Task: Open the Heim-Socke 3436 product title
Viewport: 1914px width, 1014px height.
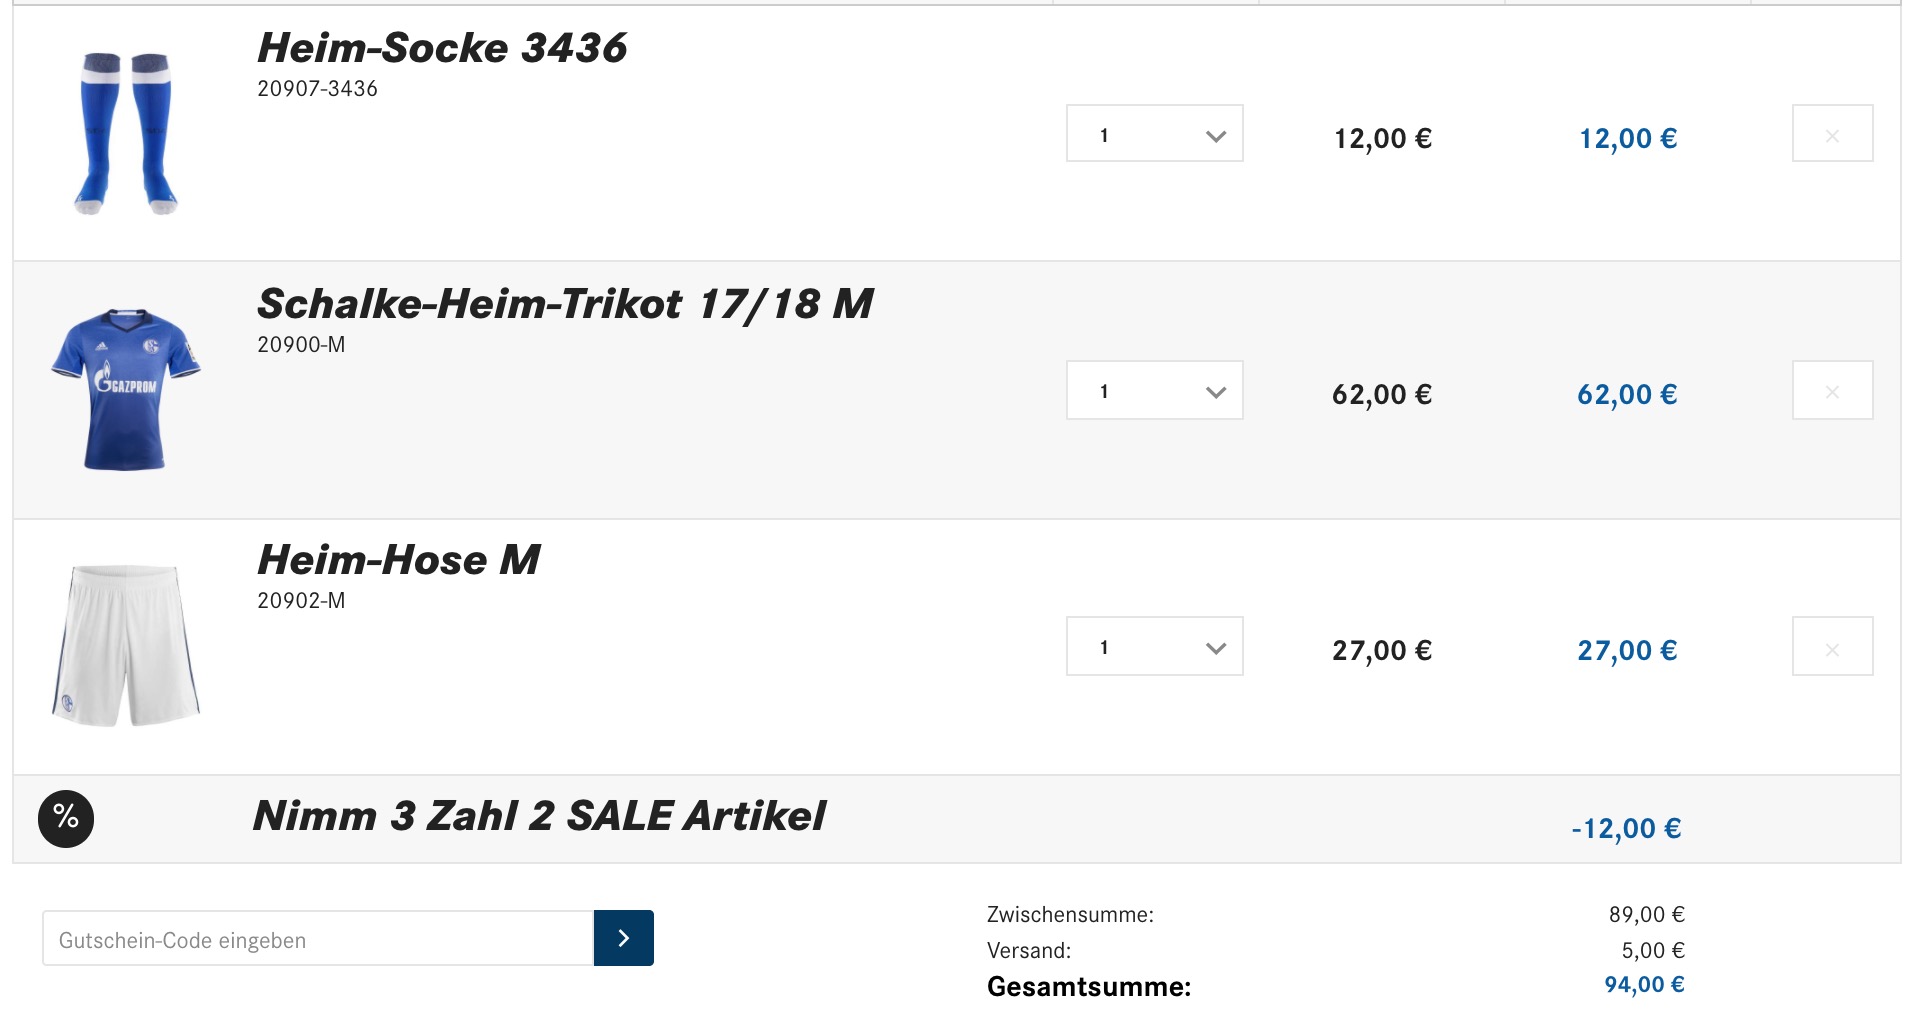Action: (441, 48)
